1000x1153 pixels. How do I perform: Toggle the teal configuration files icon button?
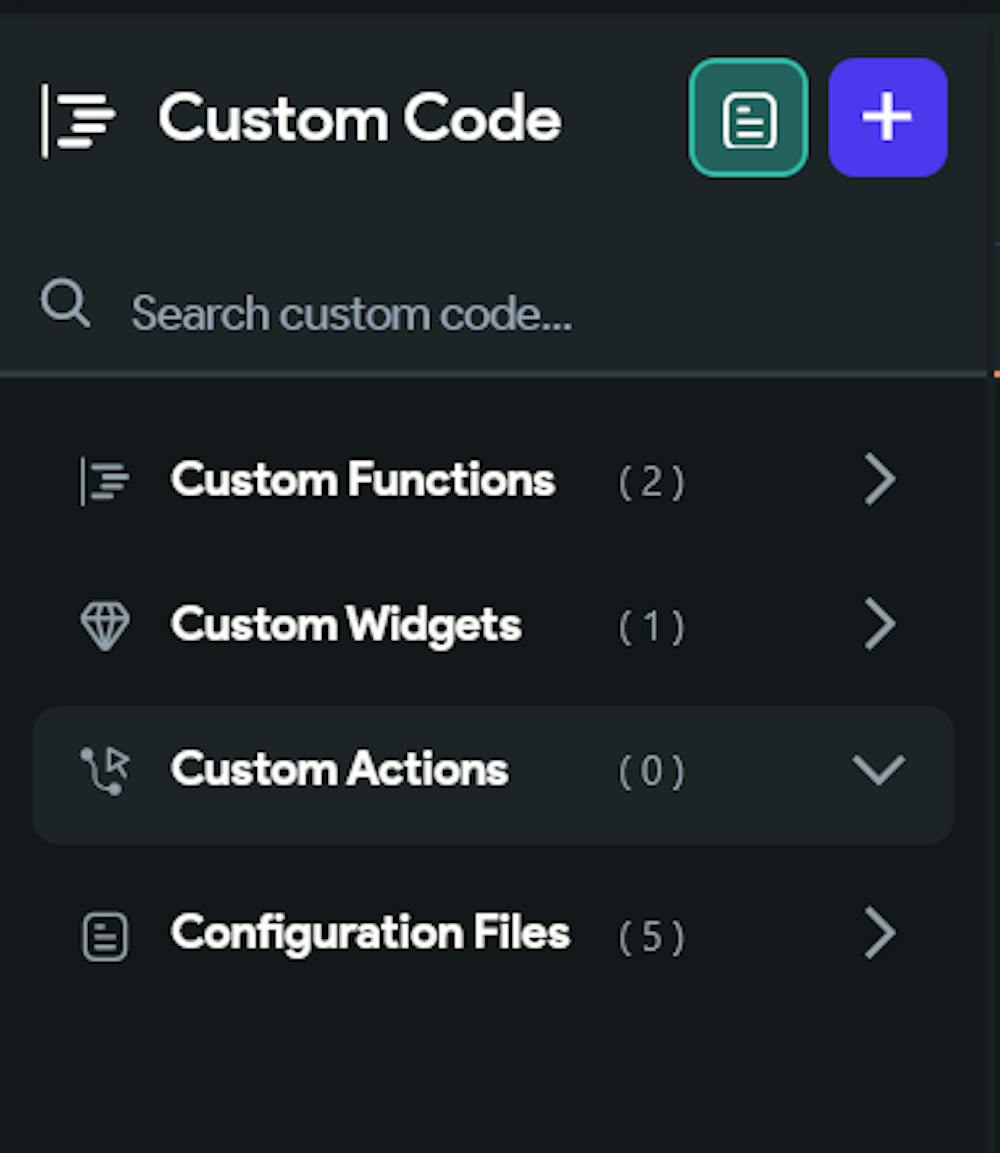[x=749, y=118]
